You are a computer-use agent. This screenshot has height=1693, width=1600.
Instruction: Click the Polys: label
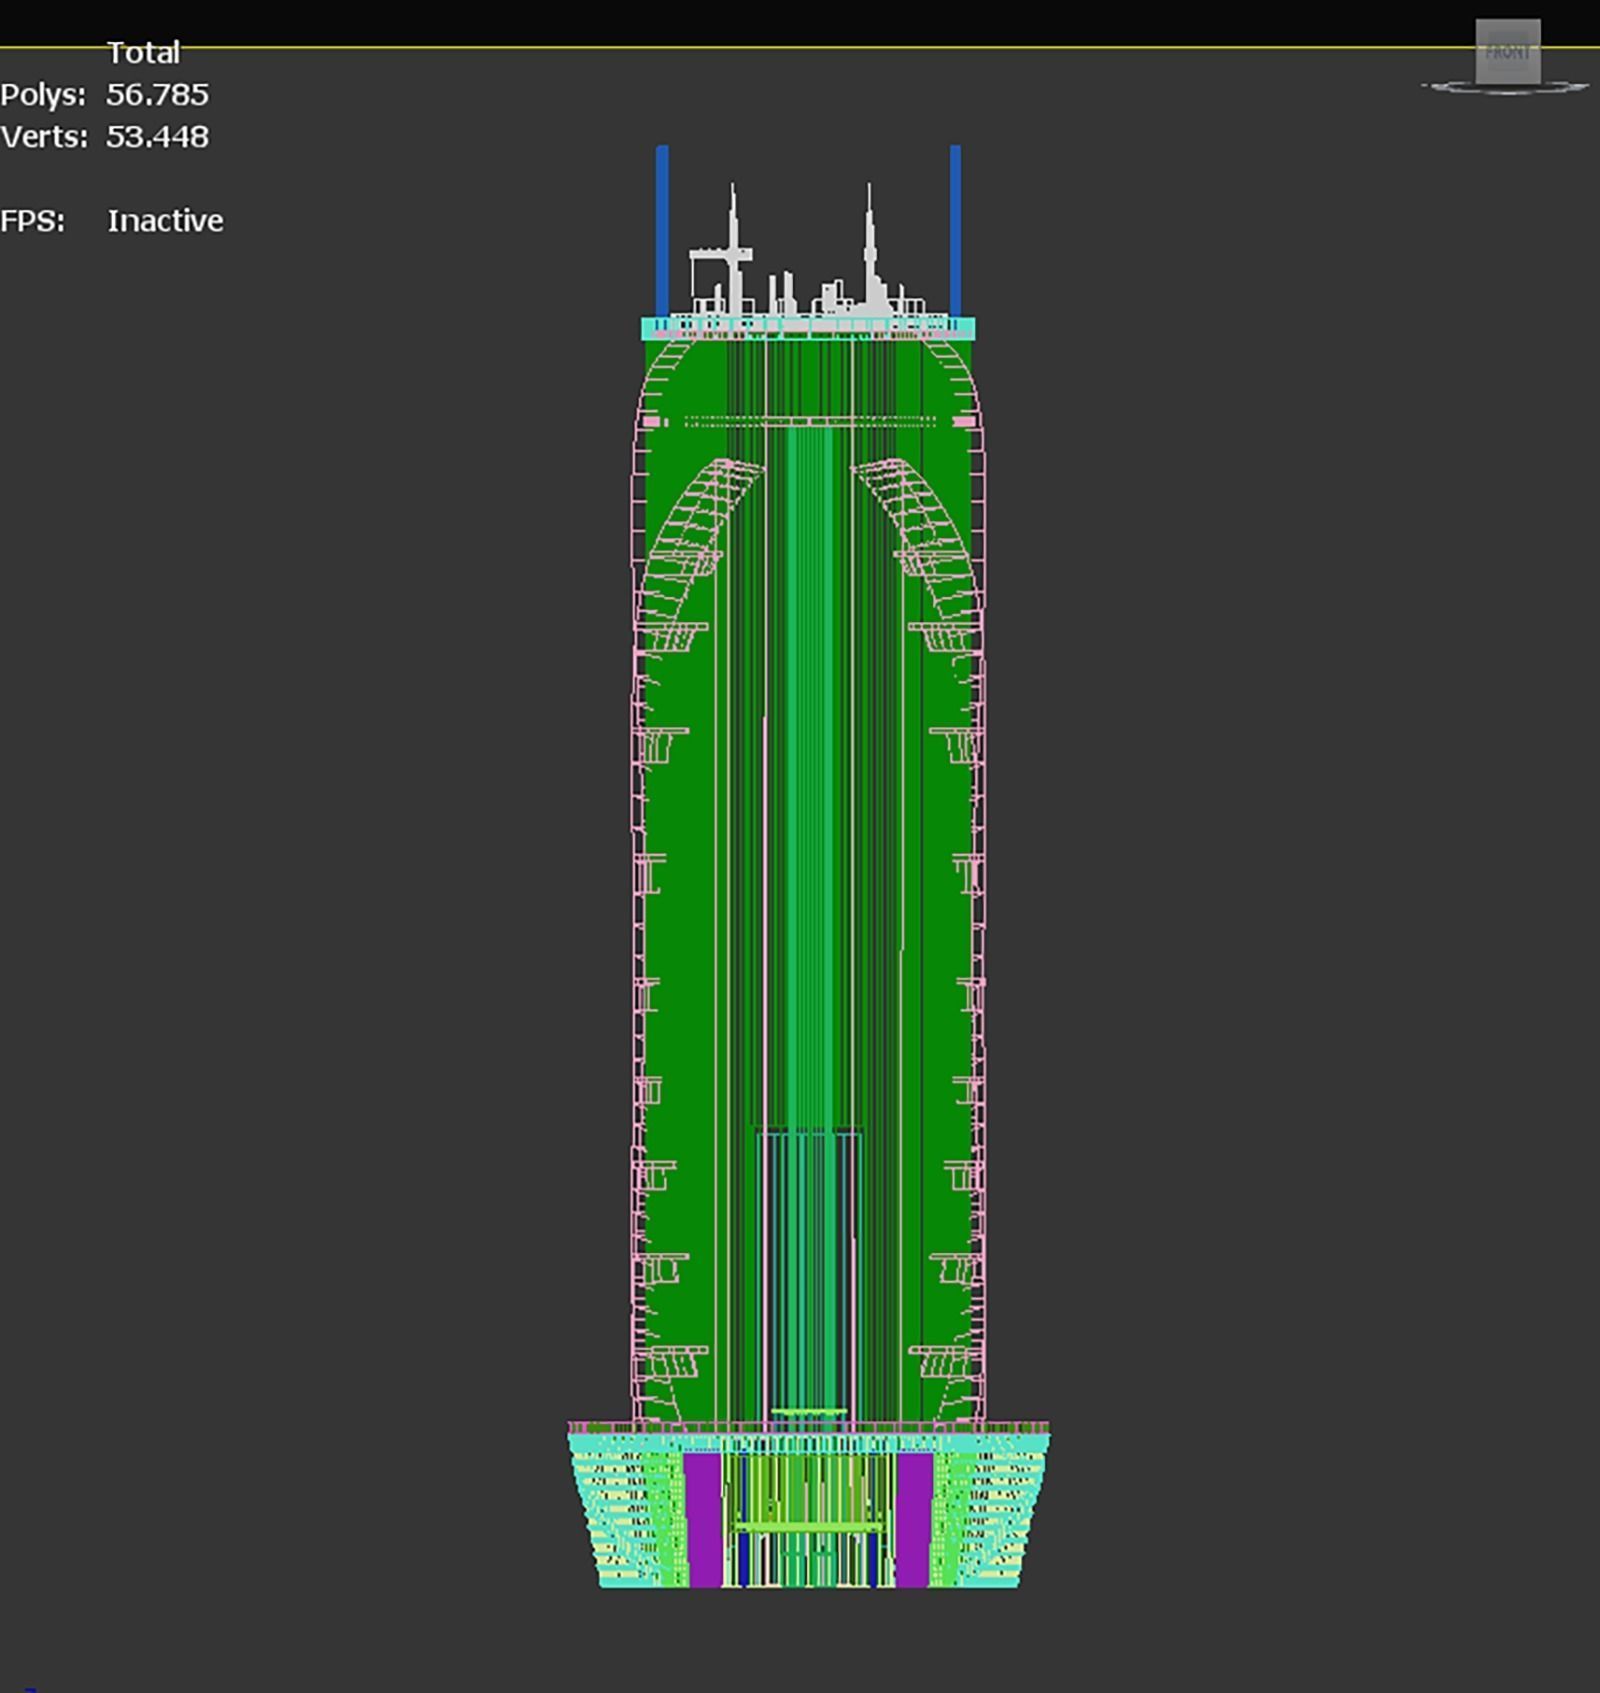pos(43,95)
